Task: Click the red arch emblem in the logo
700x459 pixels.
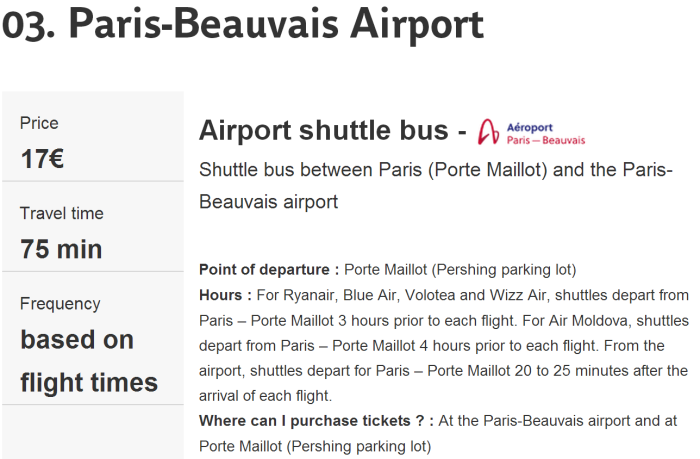Action: 488,132
